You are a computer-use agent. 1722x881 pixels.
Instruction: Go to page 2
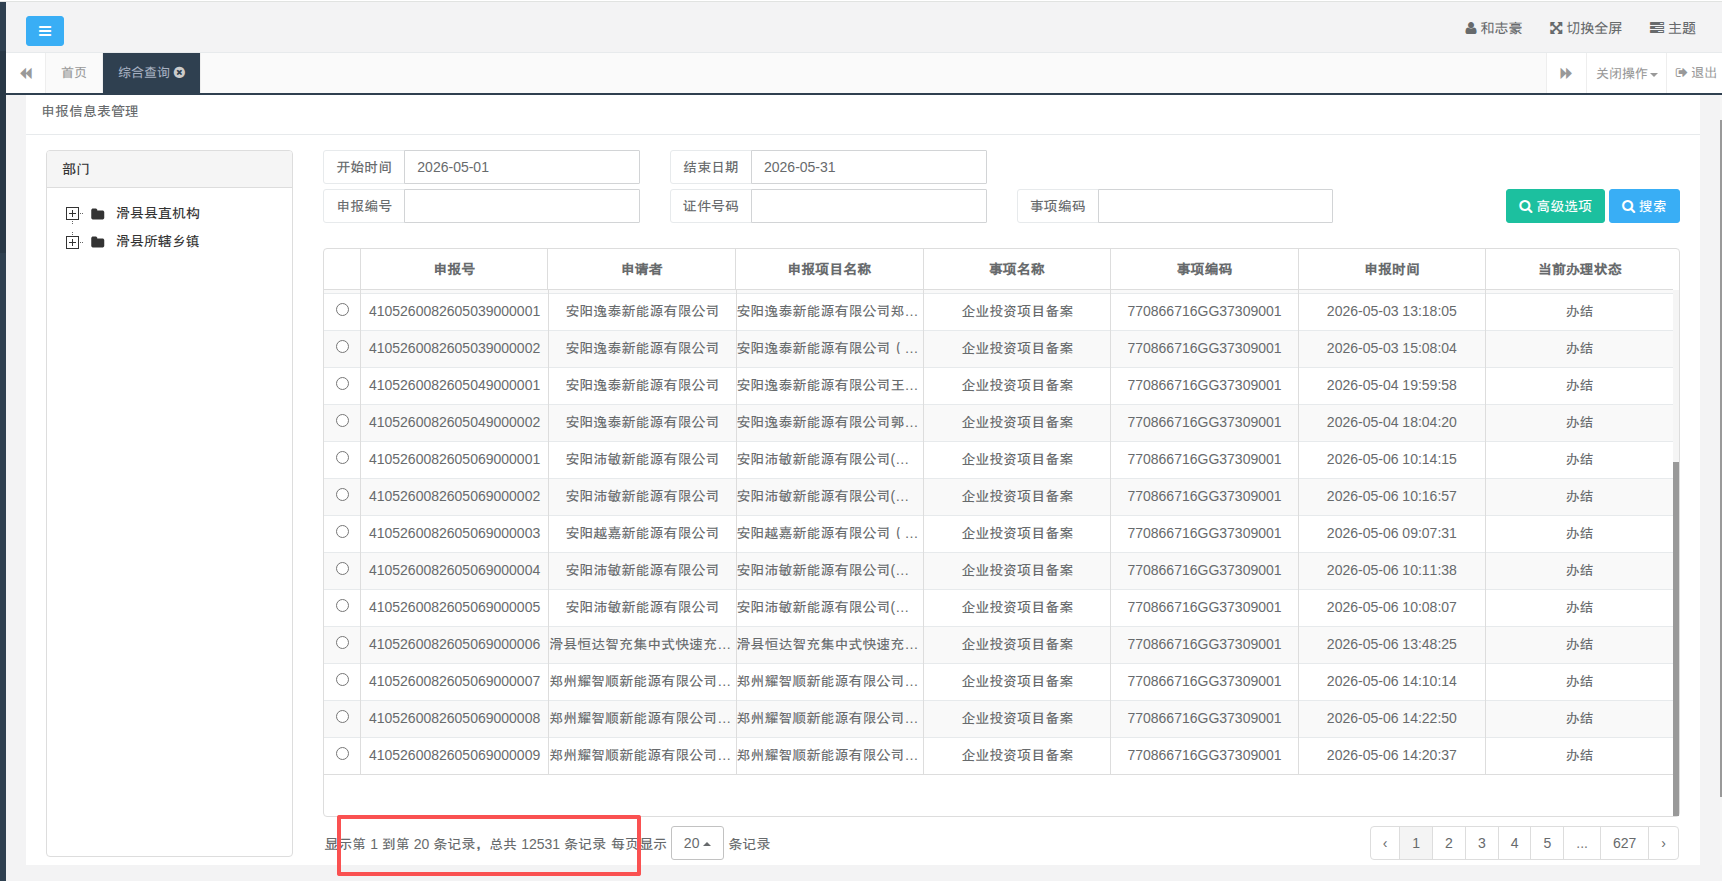(1448, 843)
